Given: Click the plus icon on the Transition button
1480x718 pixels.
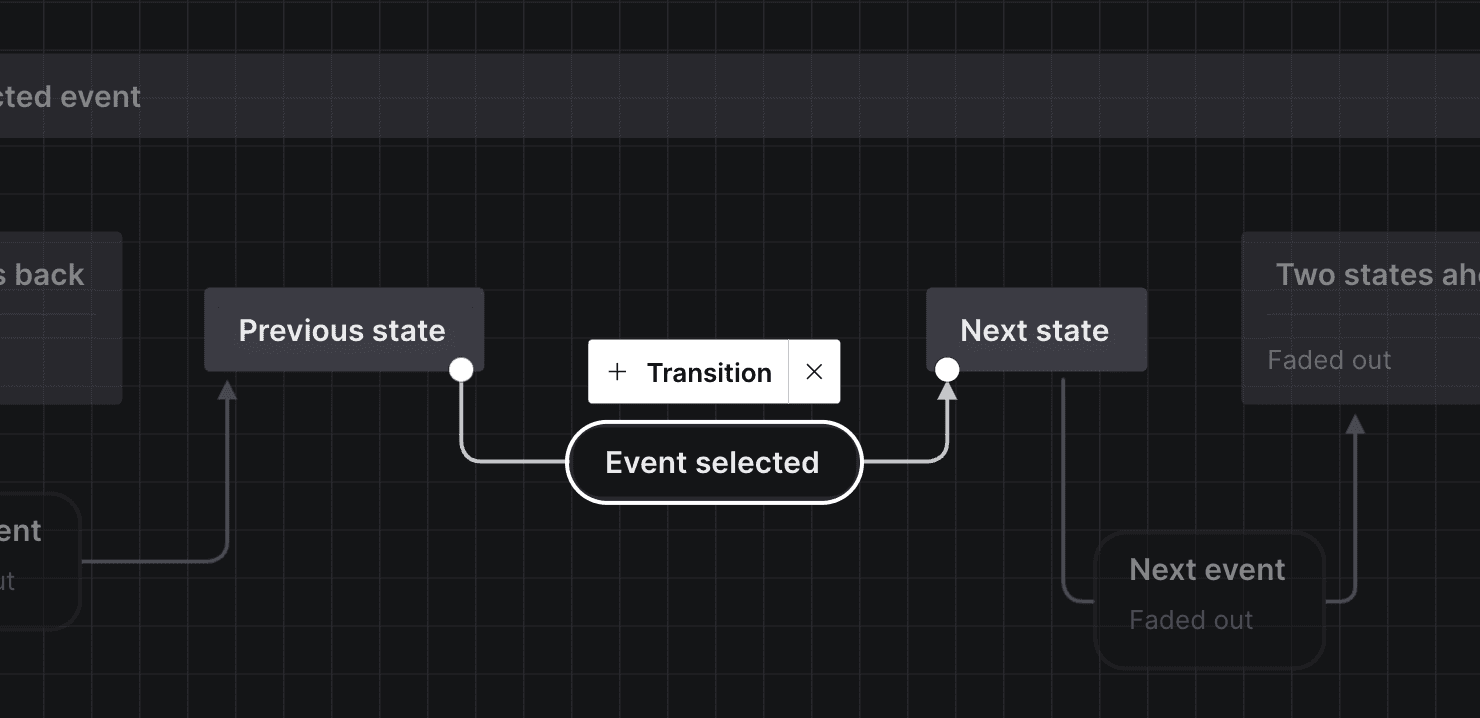Looking at the screenshot, I should pos(618,371).
